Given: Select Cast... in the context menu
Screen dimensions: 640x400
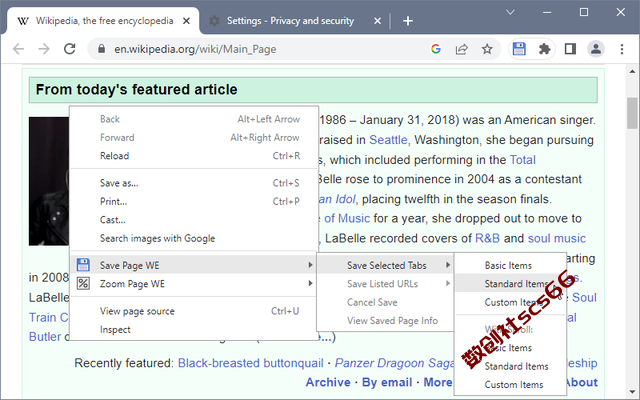Looking at the screenshot, I should 194,220.
